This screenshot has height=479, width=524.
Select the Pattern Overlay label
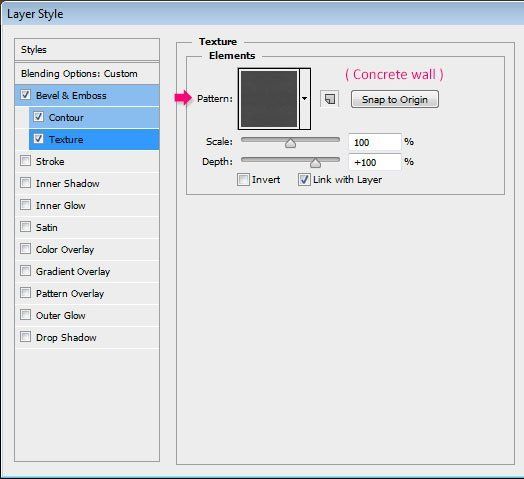coord(70,294)
